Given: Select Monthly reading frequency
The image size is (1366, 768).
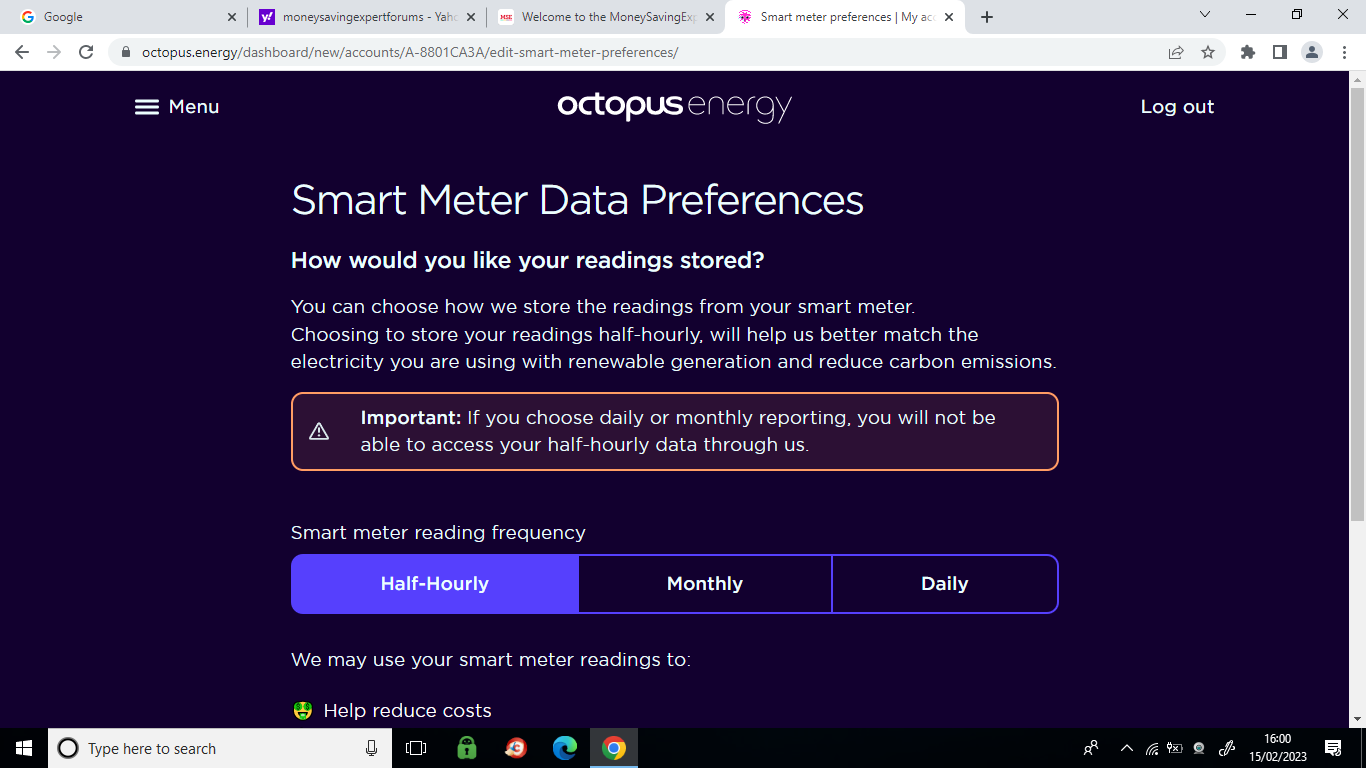Looking at the screenshot, I should click(705, 584).
